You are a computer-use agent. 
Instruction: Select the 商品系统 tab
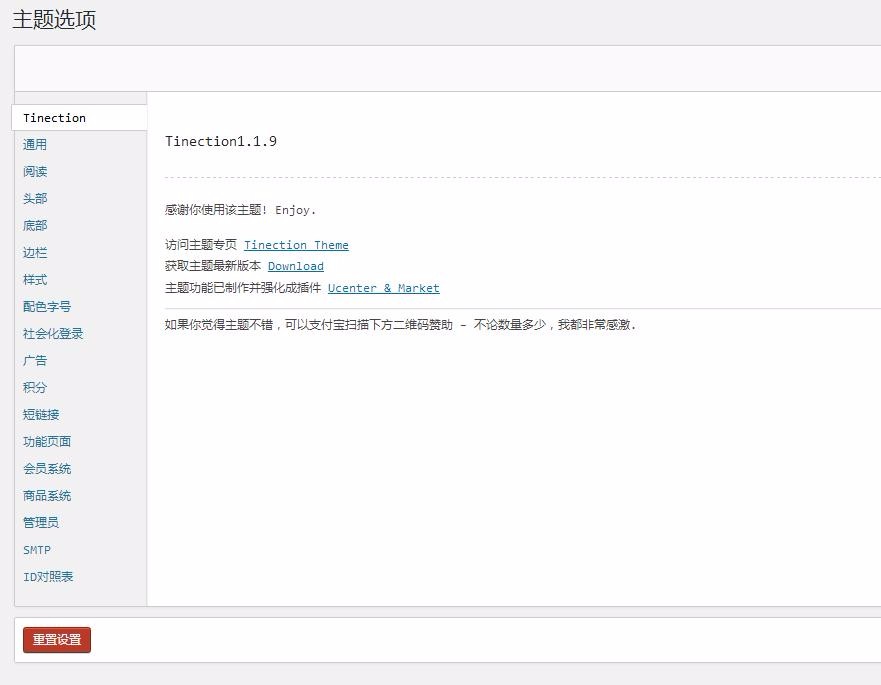46,495
